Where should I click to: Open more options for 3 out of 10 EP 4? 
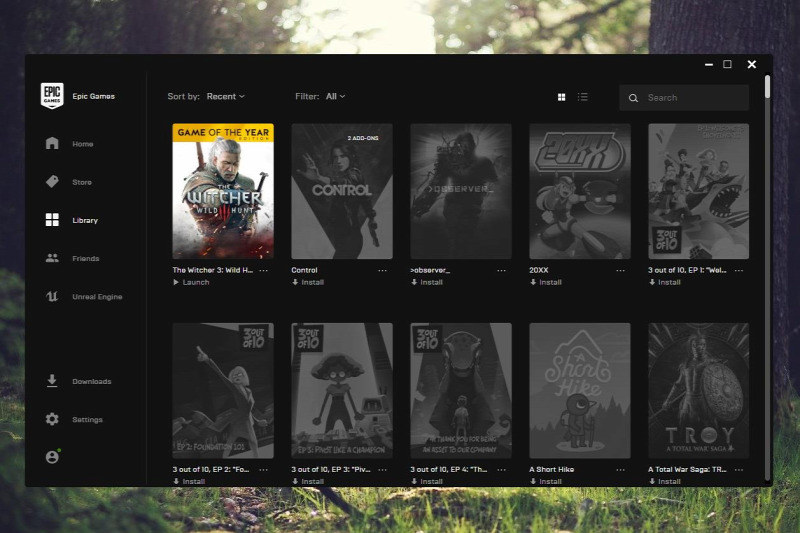point(502,470)
